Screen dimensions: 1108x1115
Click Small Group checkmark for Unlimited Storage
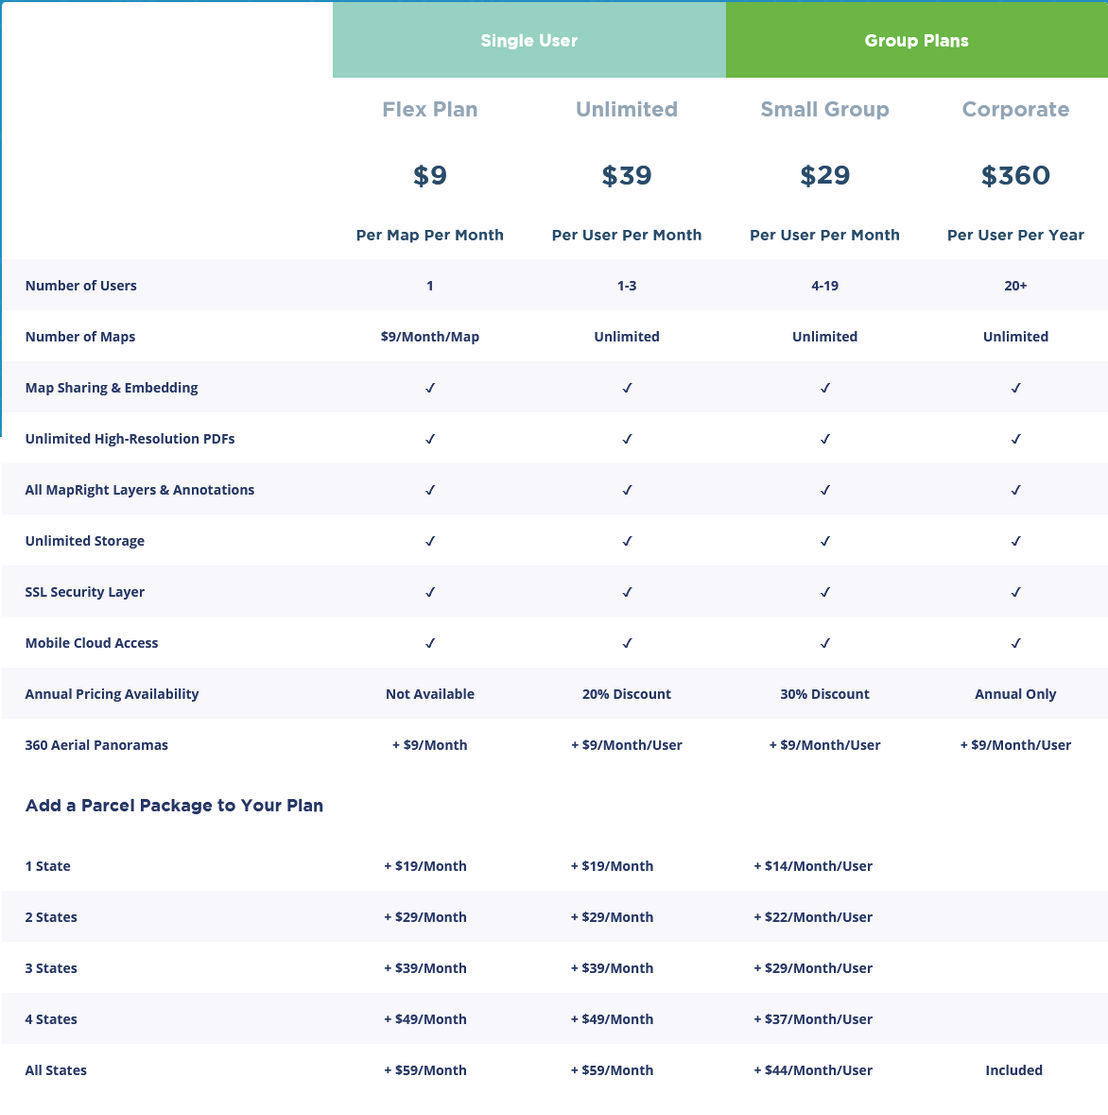[x=825, y=541]
